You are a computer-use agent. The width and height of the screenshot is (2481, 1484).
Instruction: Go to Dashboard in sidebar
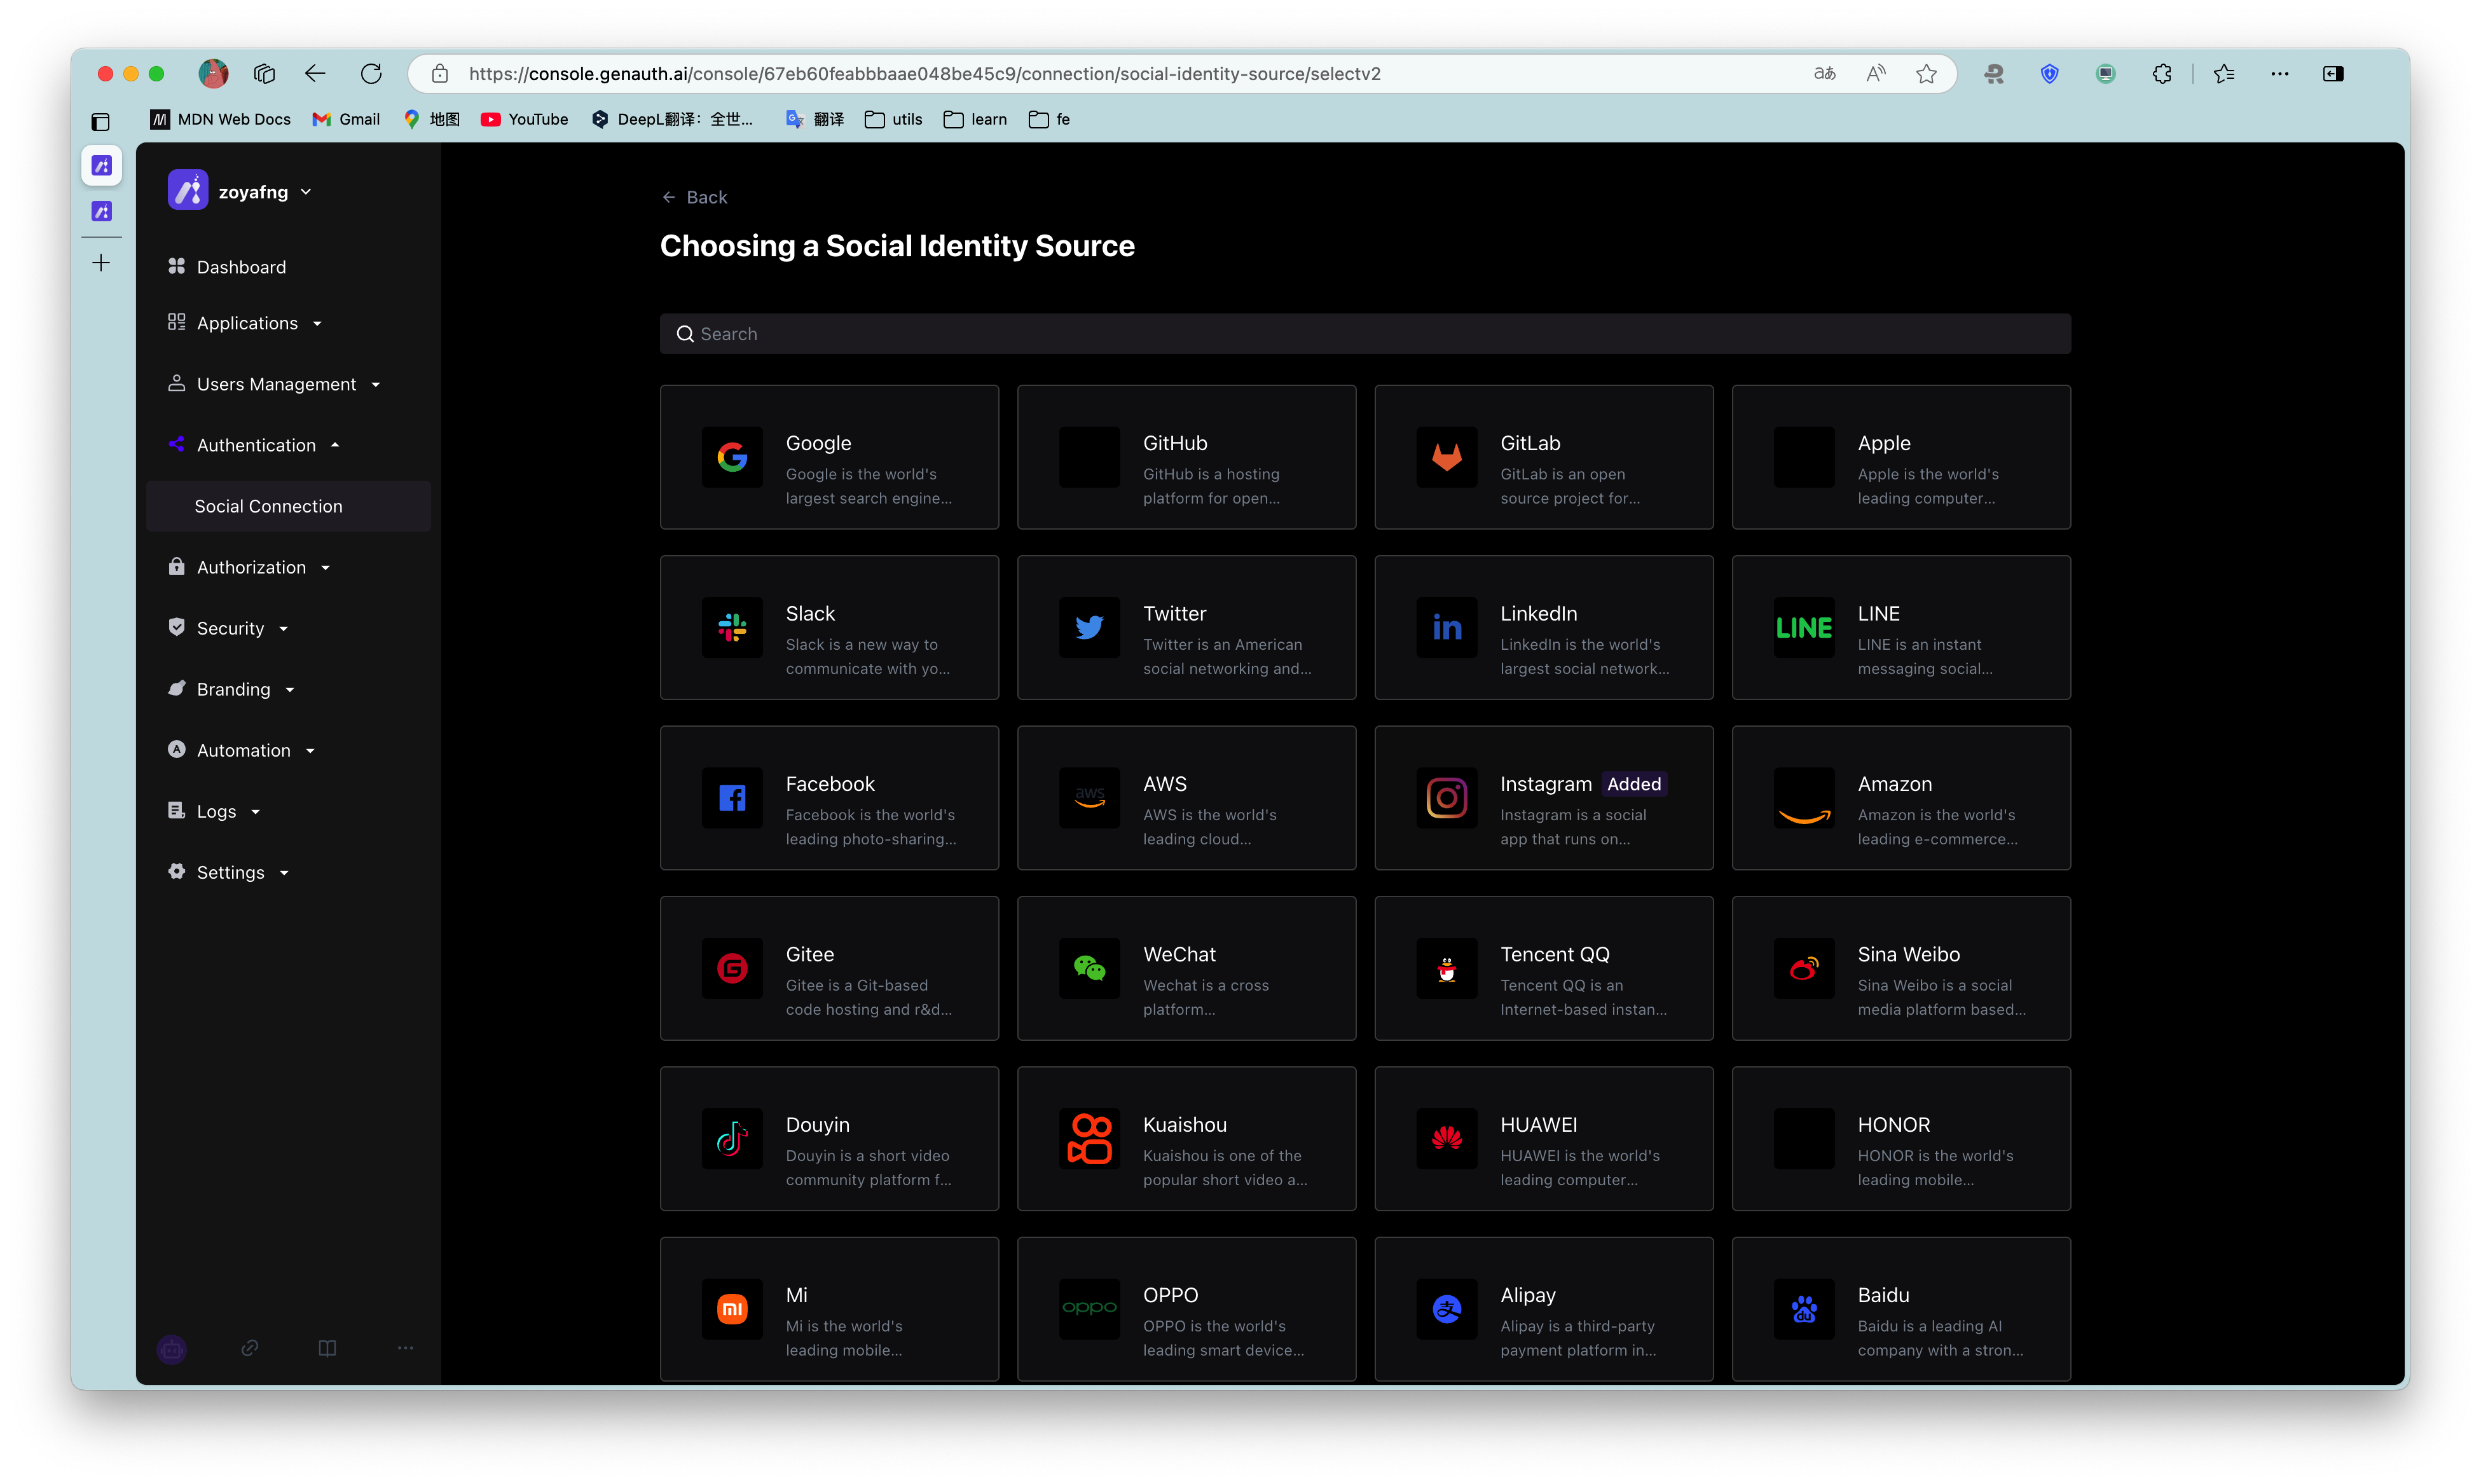(227, 267)
